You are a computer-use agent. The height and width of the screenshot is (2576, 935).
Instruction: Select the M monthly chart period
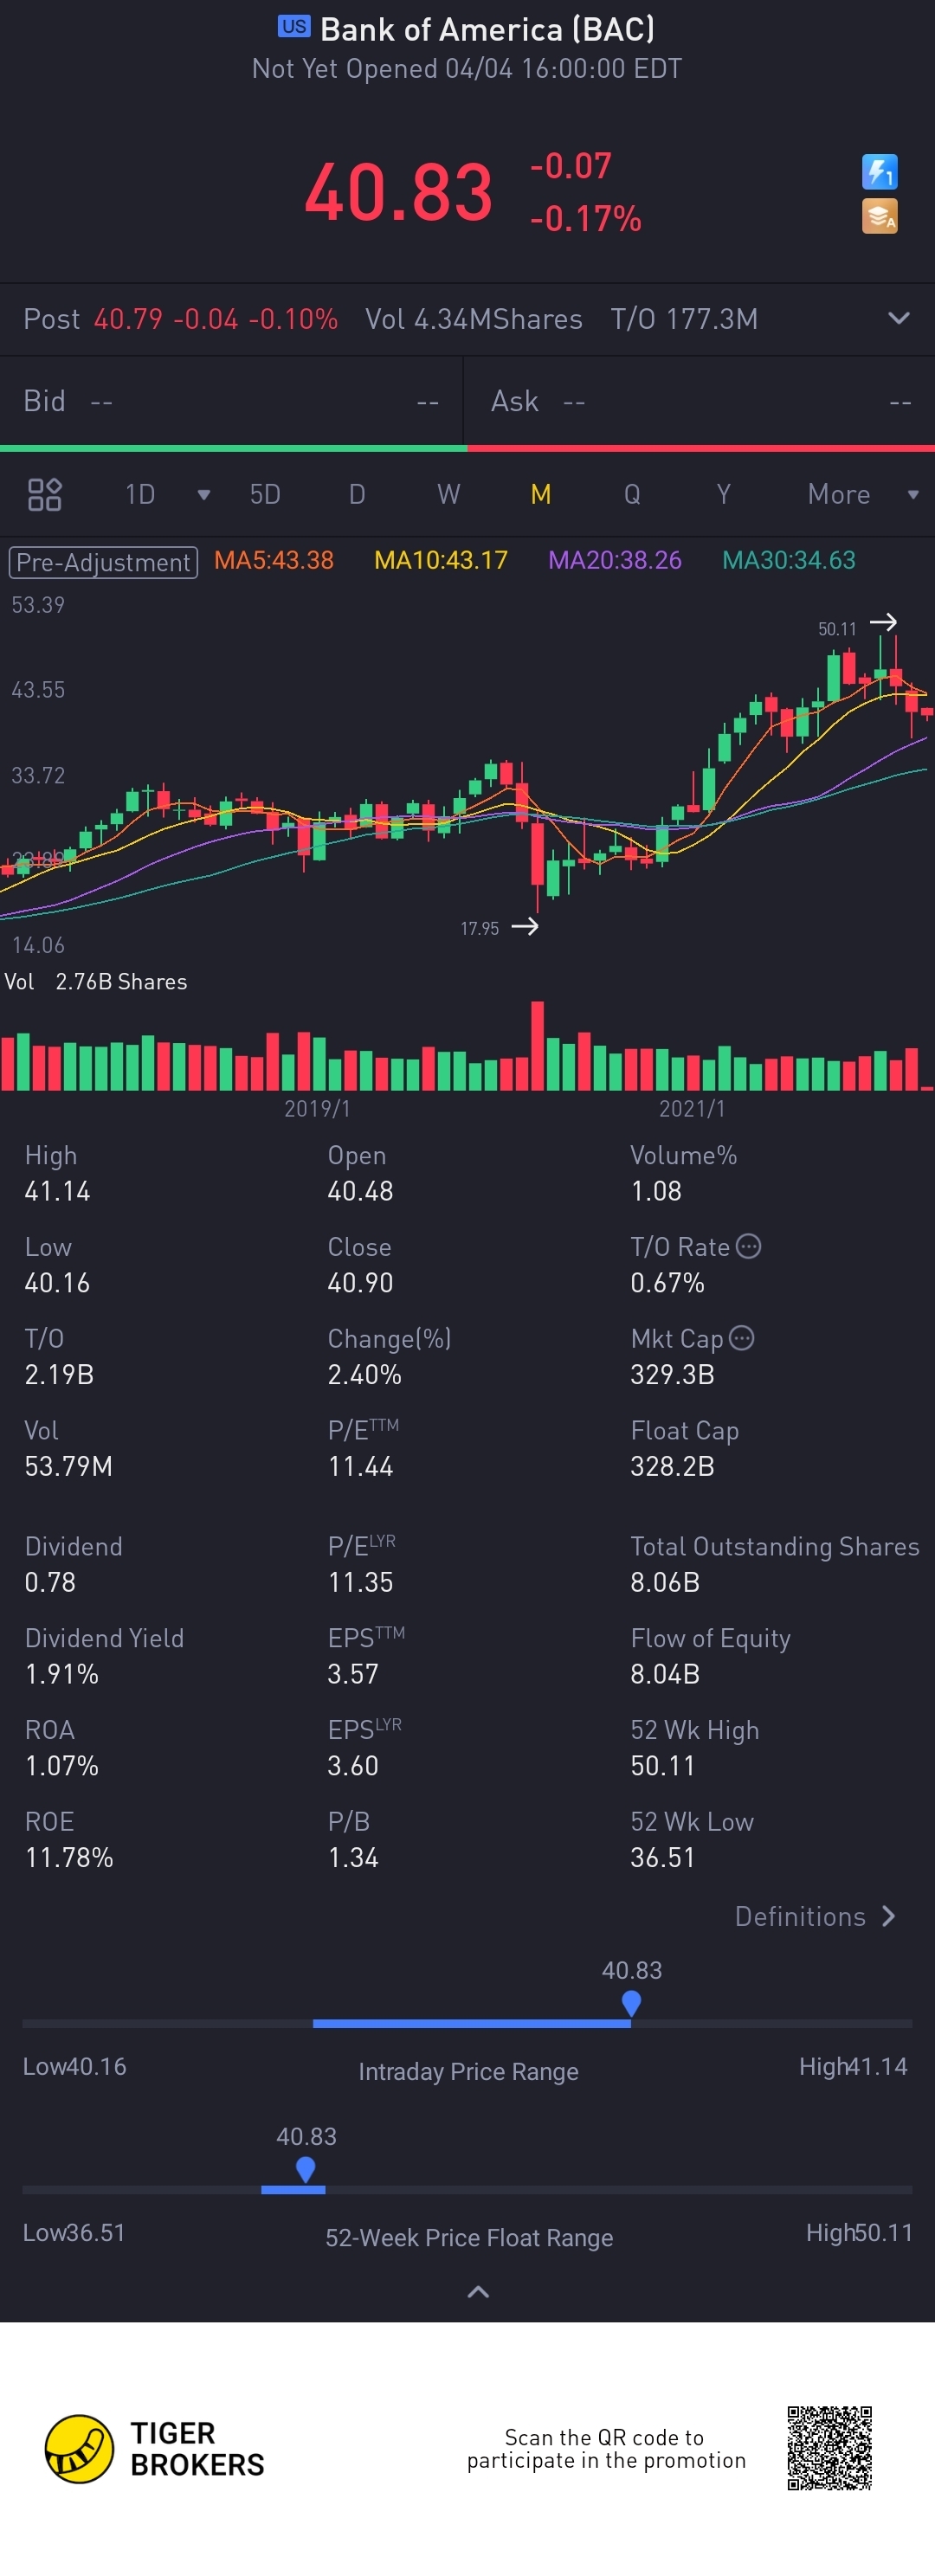pyautogui.click(x=540, y=494)
